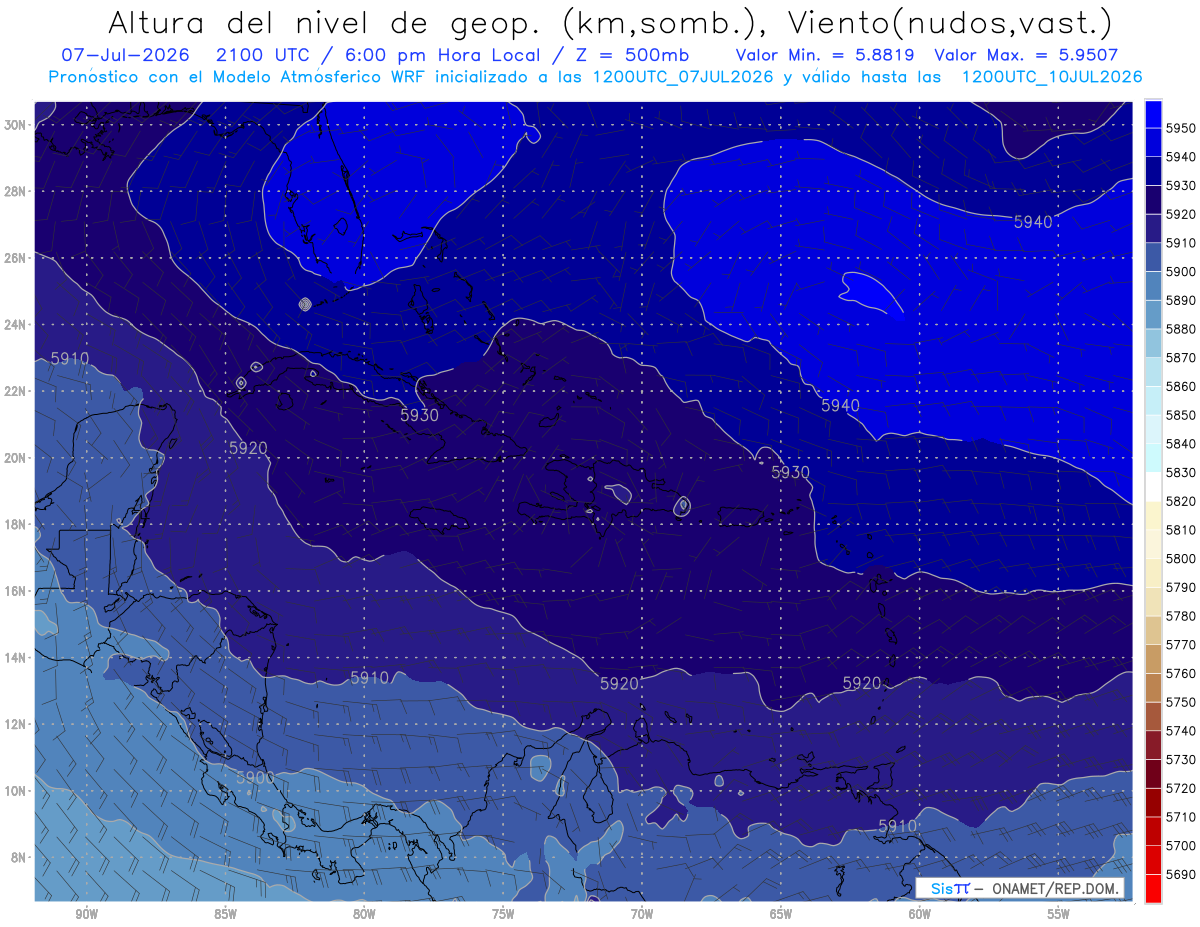Image resolution: width=1200 pixels, height=927 pixels.
Task: Click the 26N latitude axis label
Action: point(15,258)
